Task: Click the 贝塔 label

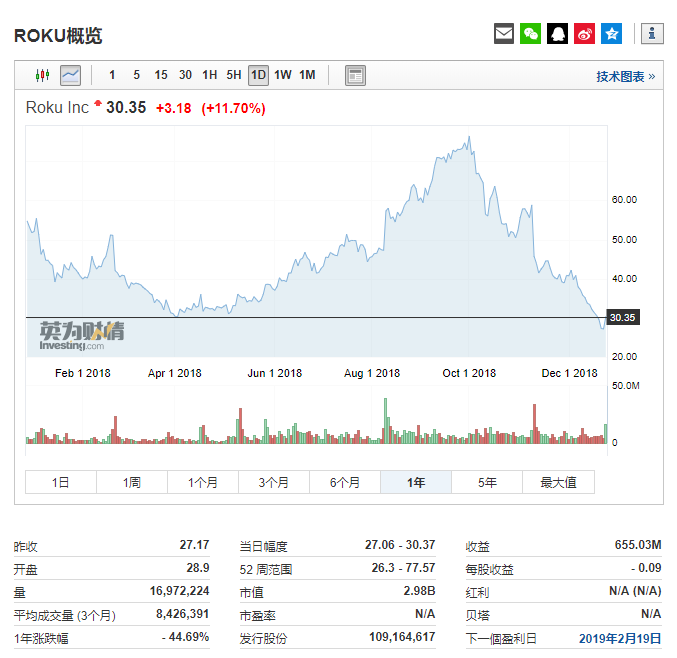Action: 478,615
